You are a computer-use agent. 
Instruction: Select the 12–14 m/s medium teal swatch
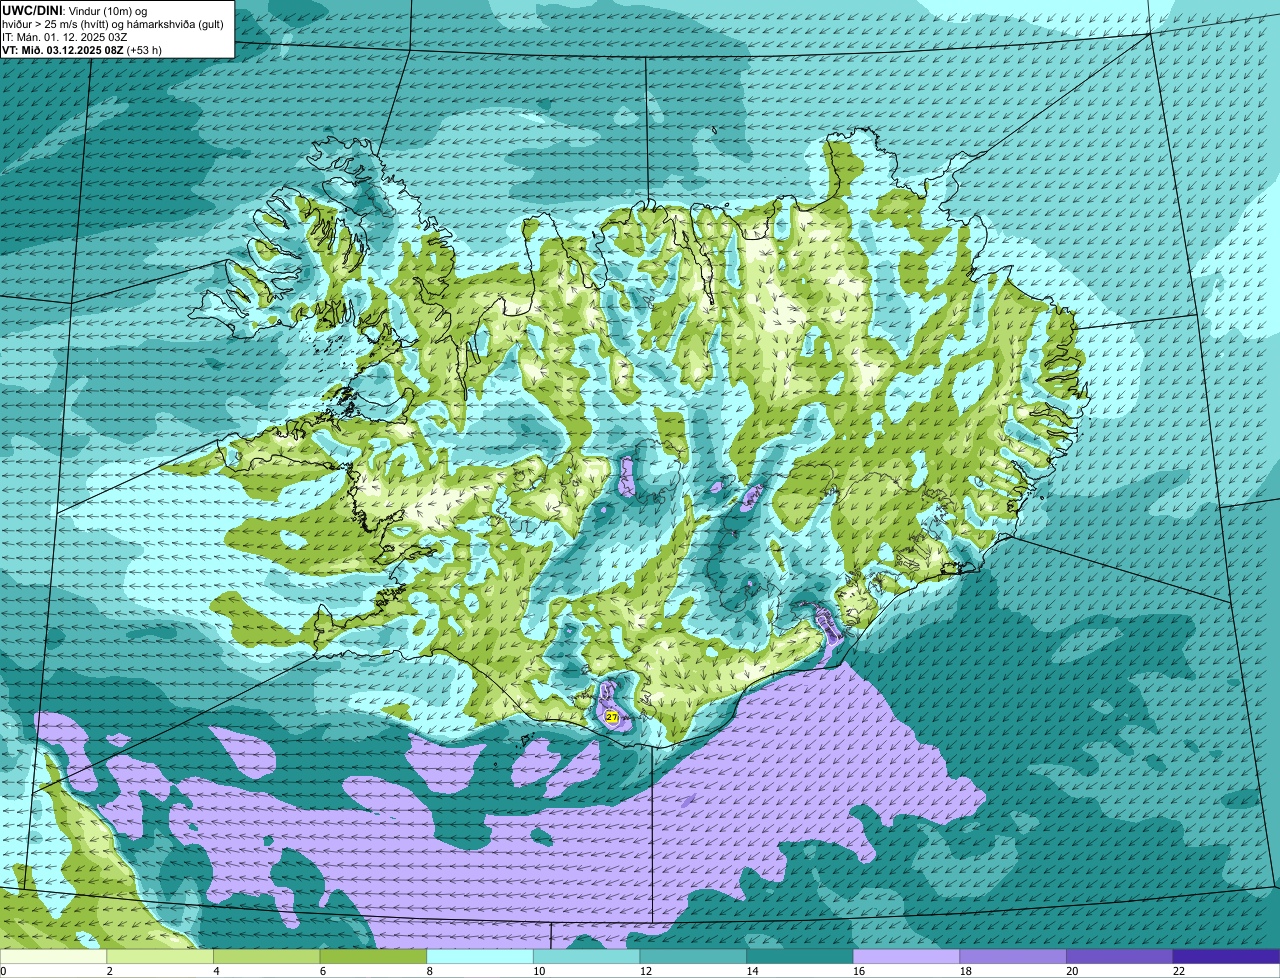(x=693, y=956)
